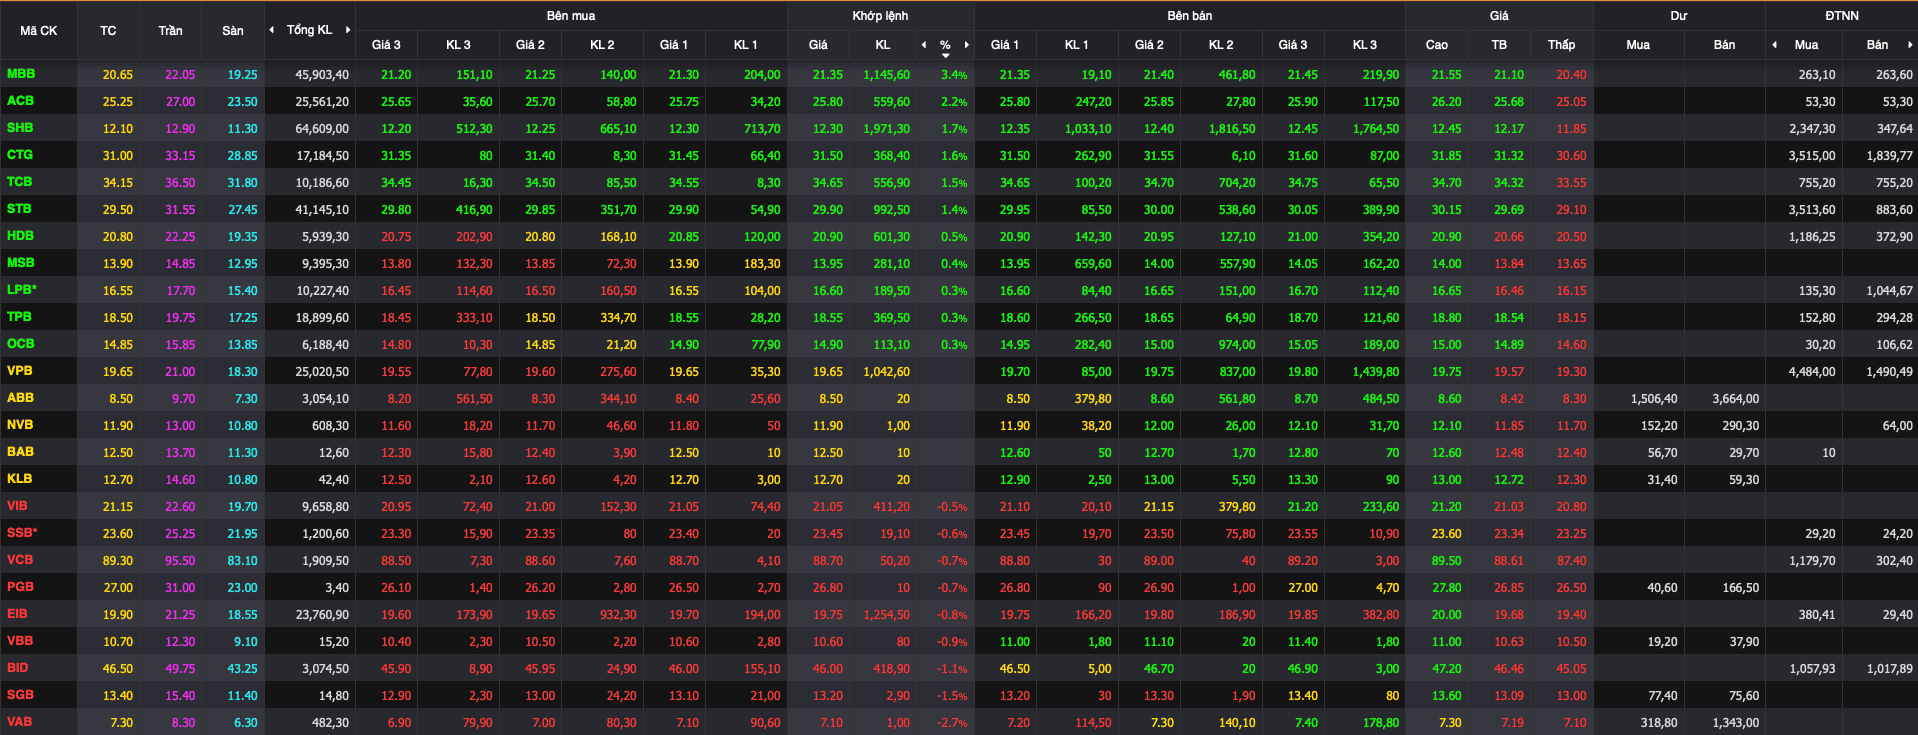The height and width of the screenshot is (735, 1918).
Task: Click EIB matched volume 1,254,50
Action: pyautogui.click(x=886, y=615)
